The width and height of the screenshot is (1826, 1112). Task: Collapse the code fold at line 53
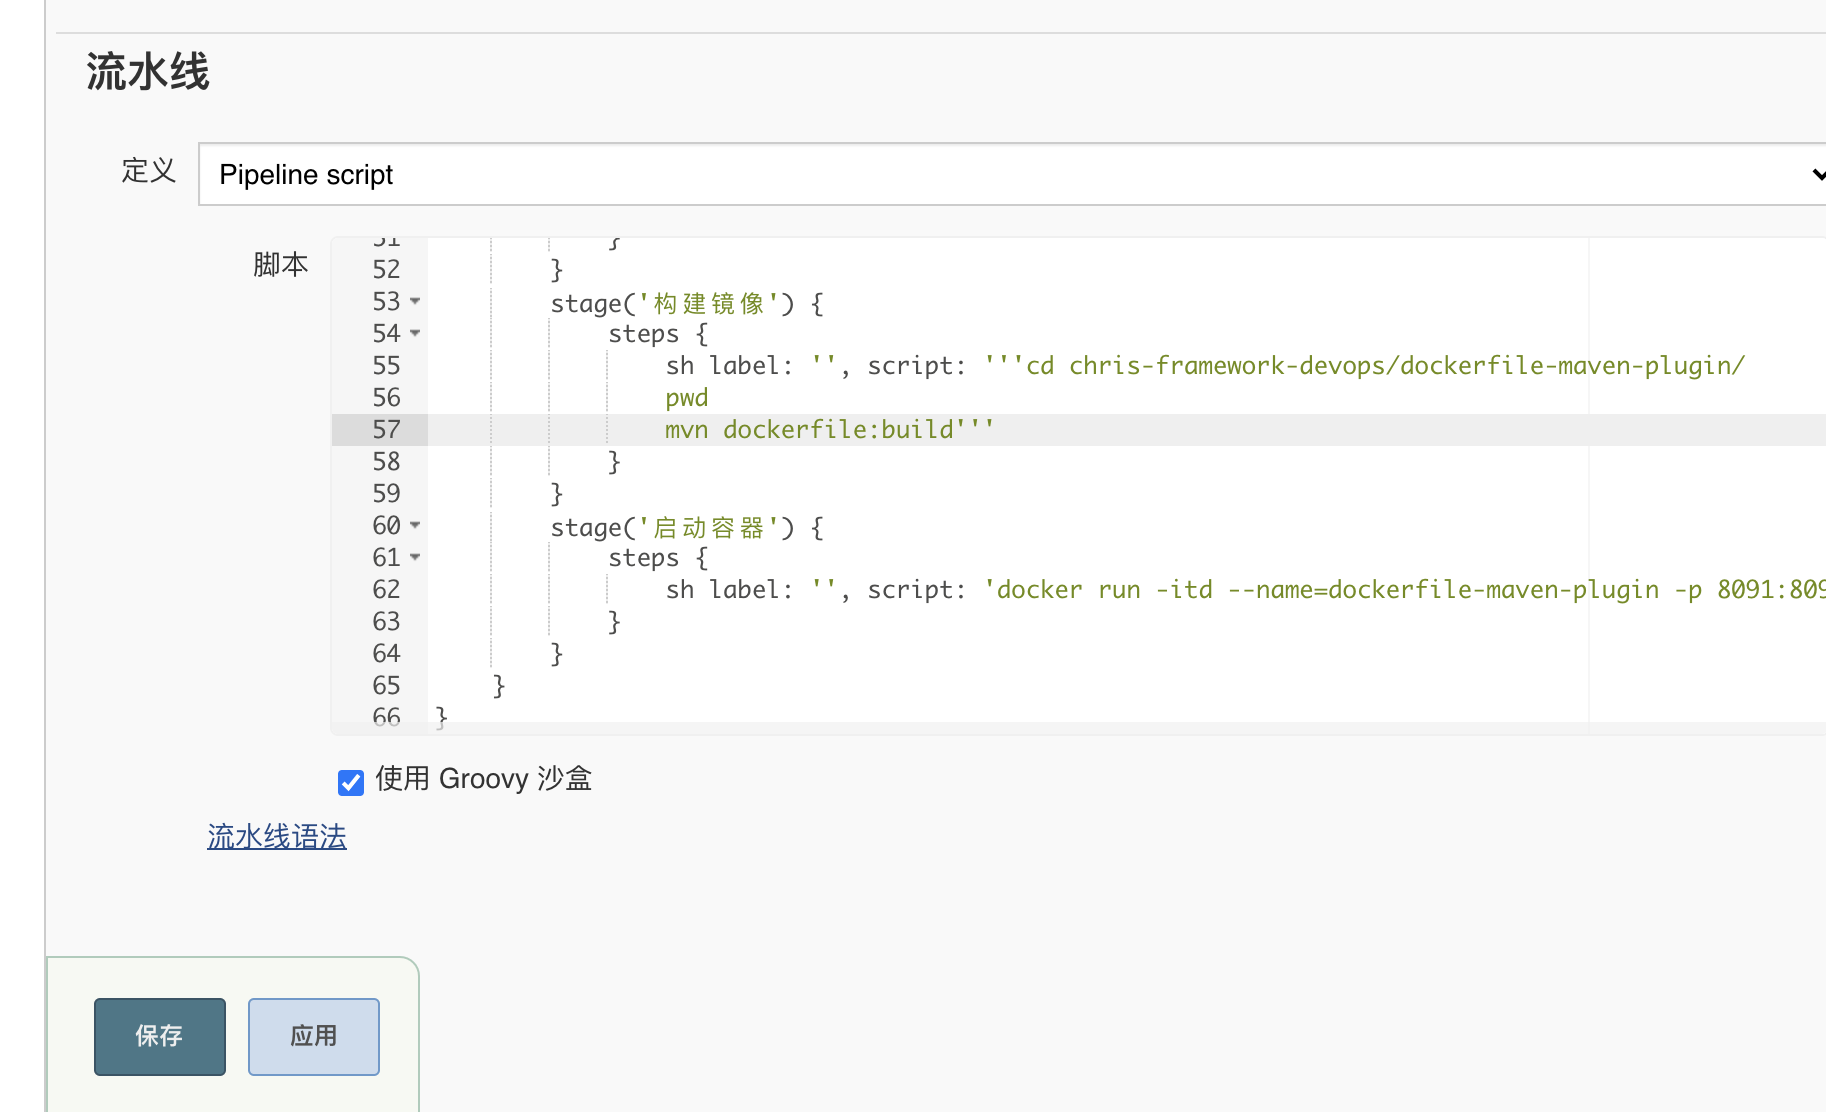416,301
